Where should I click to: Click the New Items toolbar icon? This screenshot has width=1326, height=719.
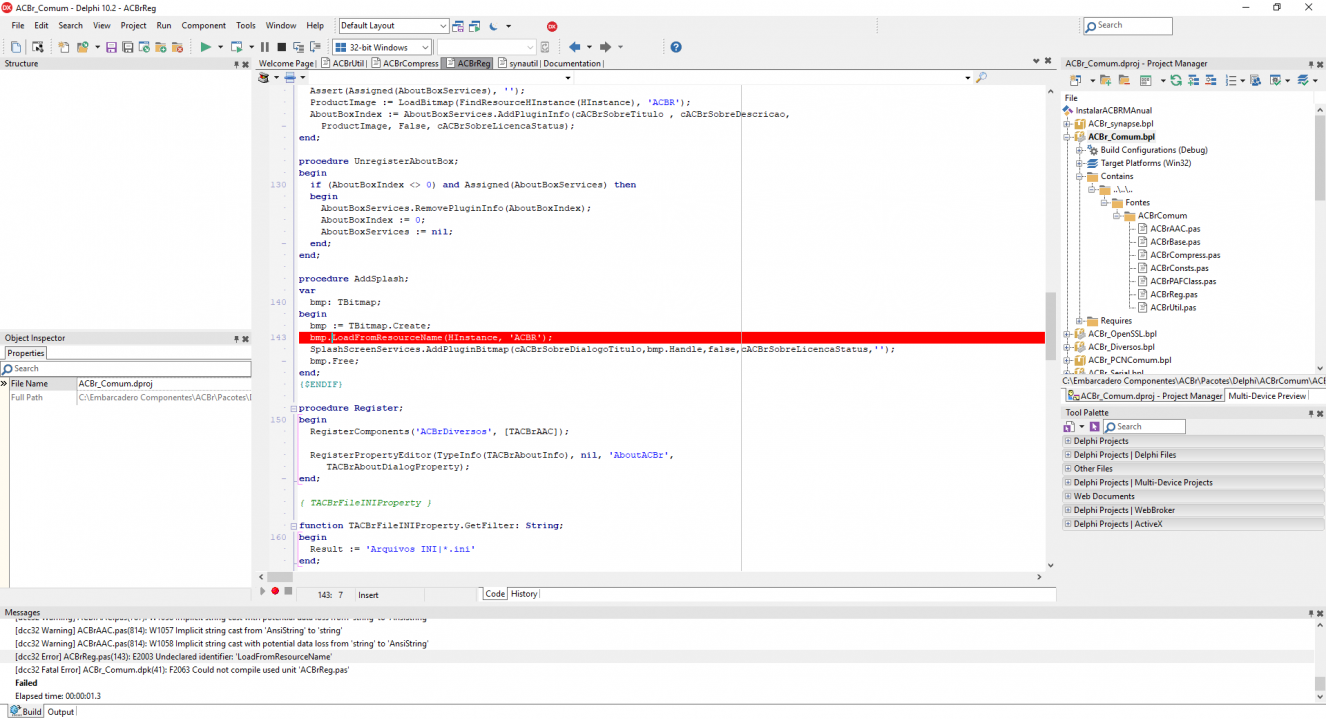coord(63,47)
